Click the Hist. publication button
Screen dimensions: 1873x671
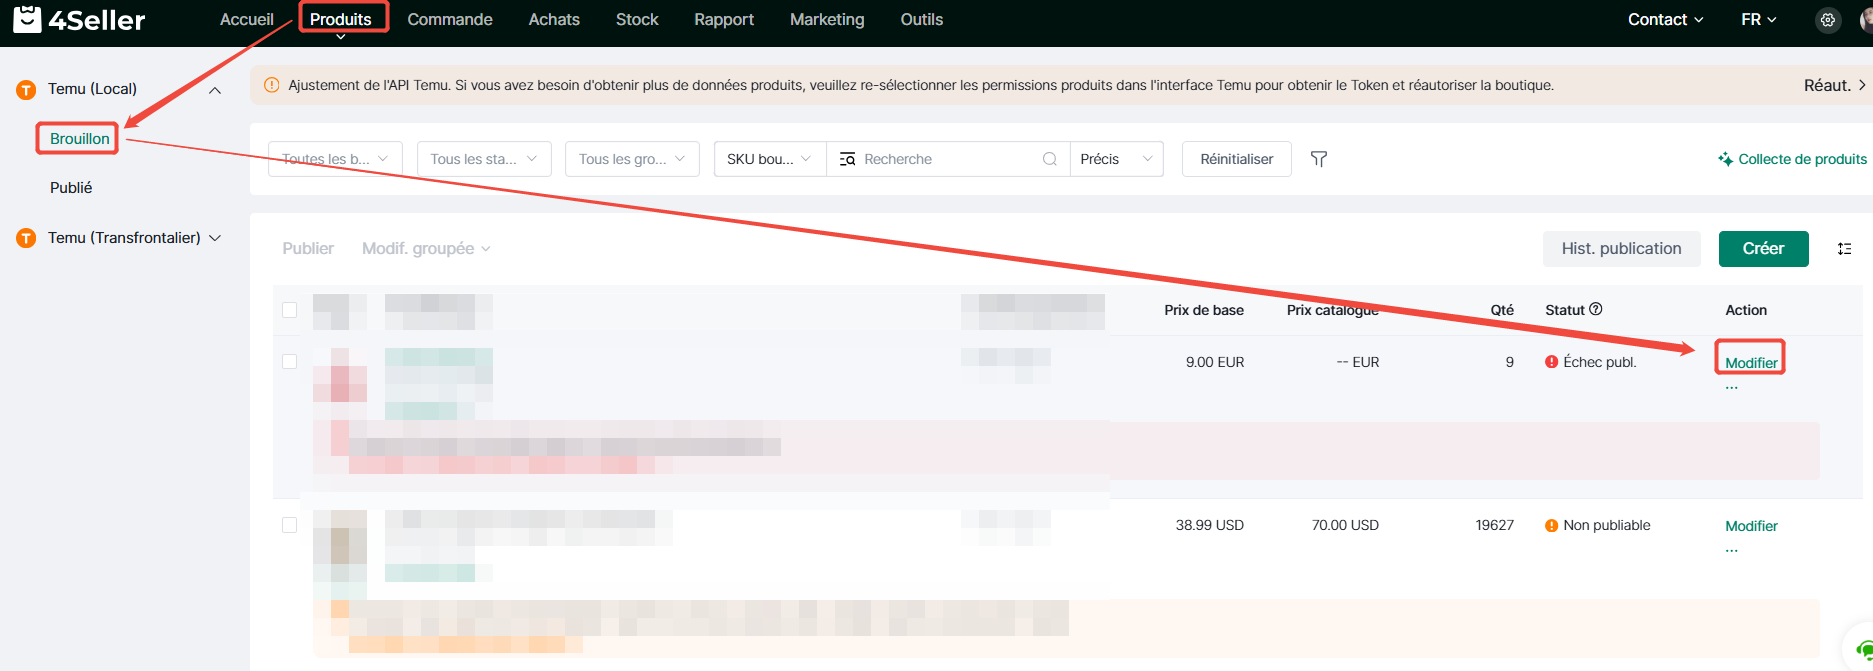[1621, 249]
